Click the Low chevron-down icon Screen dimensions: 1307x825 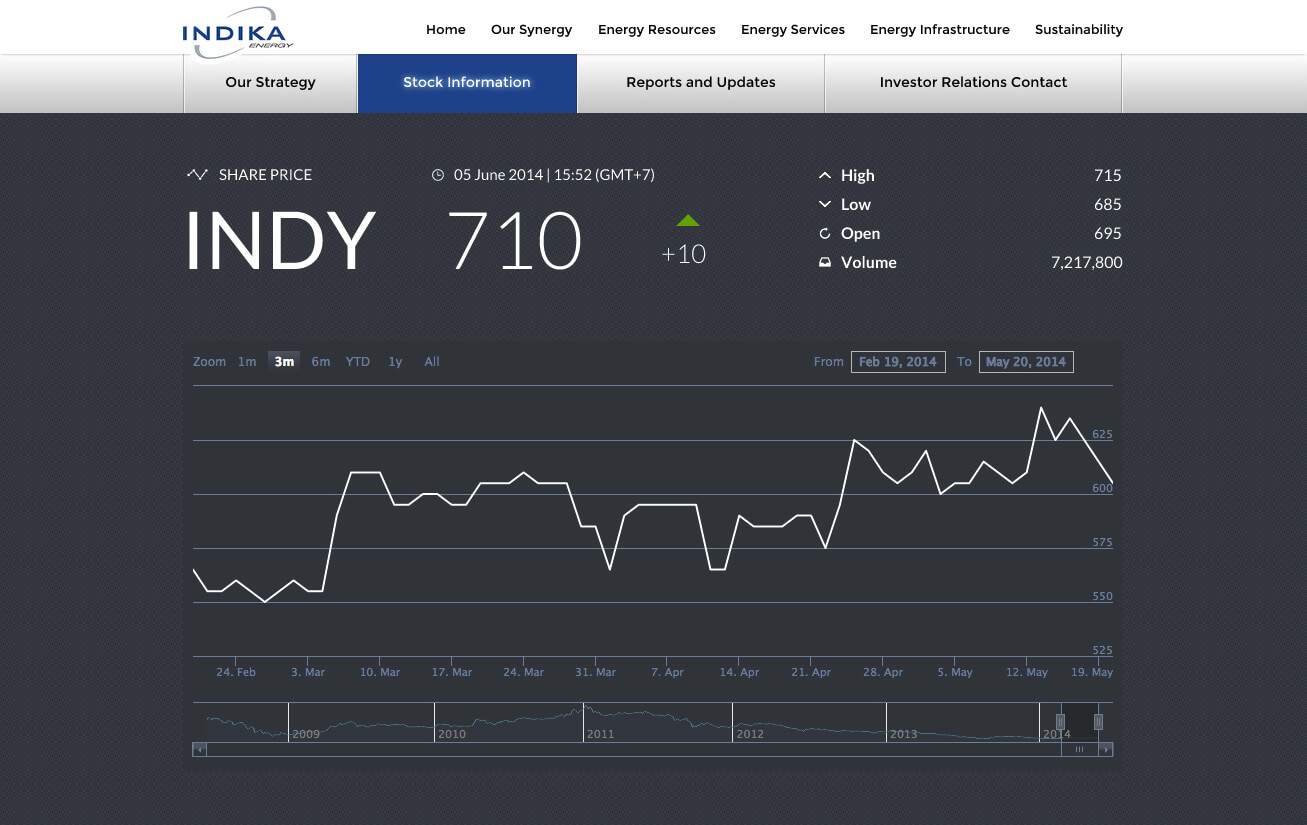[x=825, y=204]
